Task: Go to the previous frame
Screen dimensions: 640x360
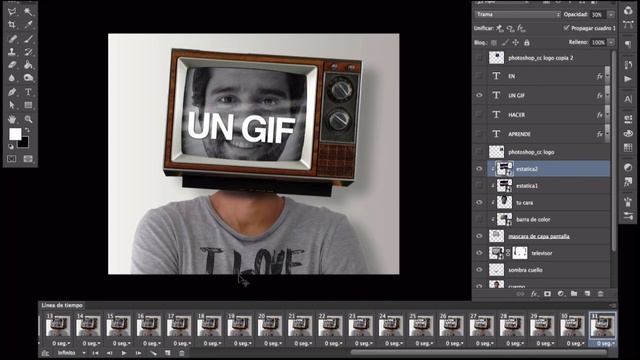Action: click(x=109, y=353)
